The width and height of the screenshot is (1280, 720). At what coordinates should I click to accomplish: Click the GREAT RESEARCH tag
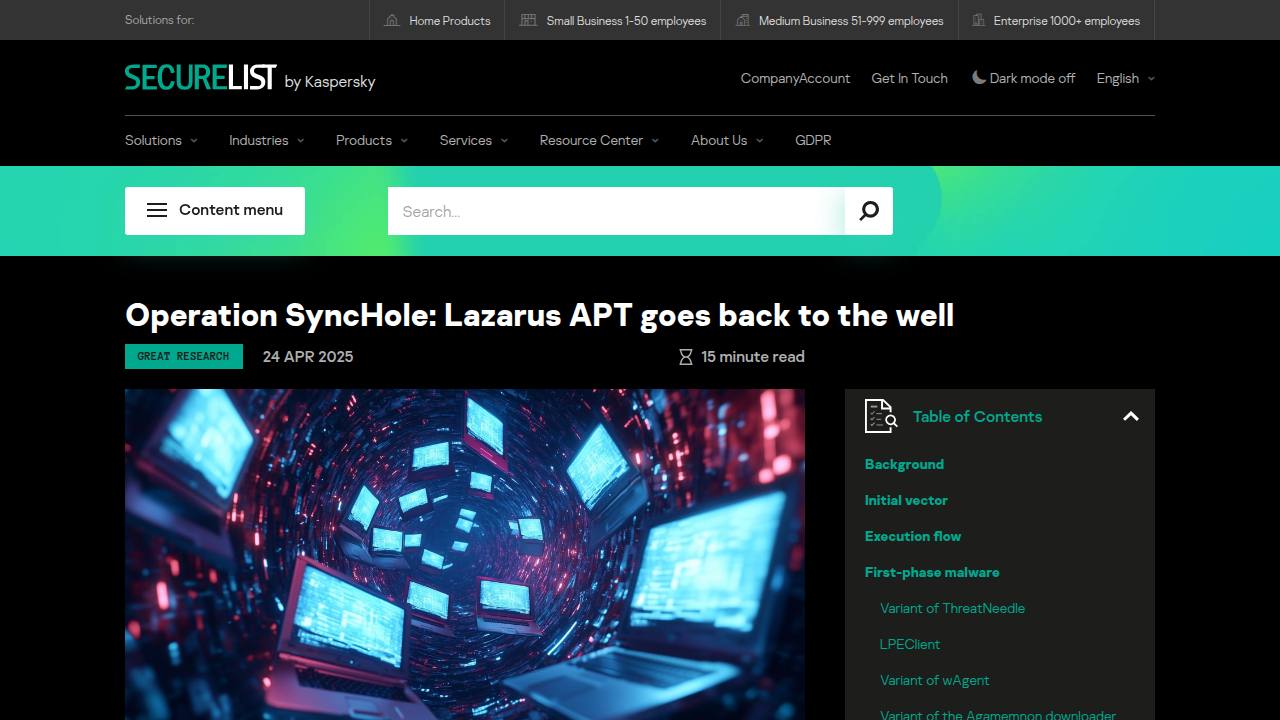tap(184, 356)
